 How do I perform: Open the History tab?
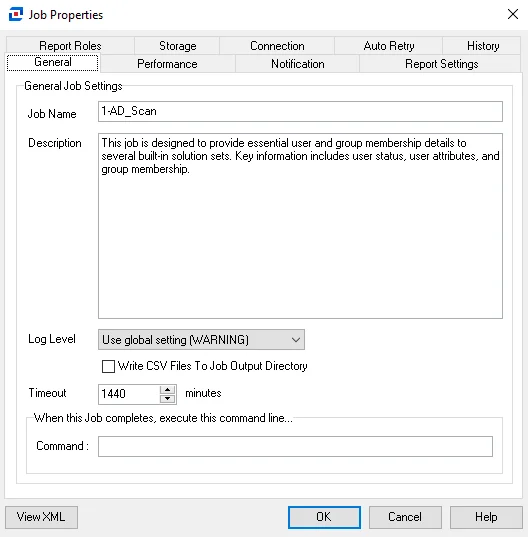coord(483,46)
